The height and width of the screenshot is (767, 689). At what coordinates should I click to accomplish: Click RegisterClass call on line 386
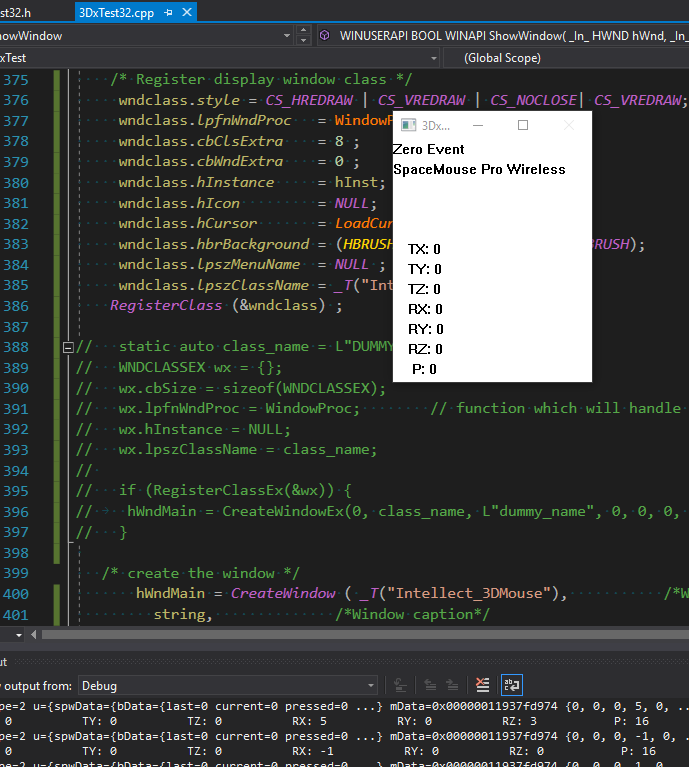[x=166, y=305]
